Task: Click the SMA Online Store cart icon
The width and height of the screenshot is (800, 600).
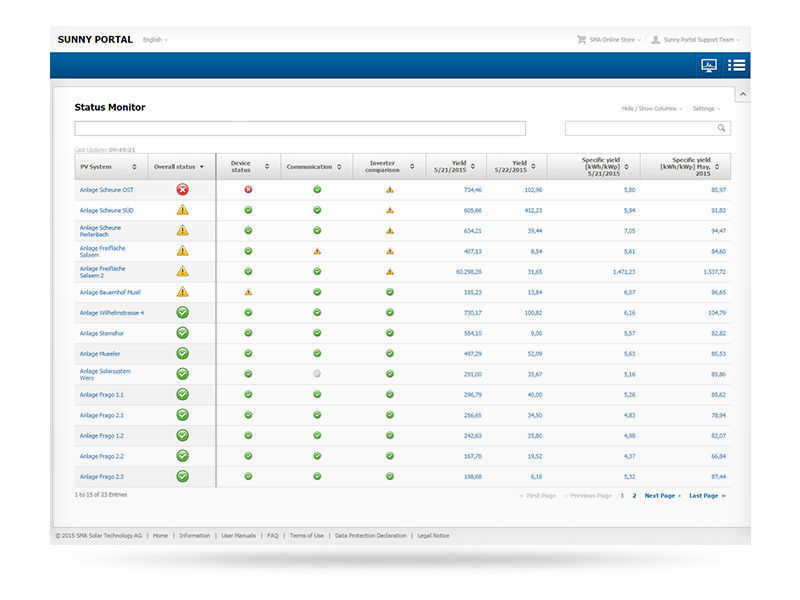Action: click(x=581, y=40)
